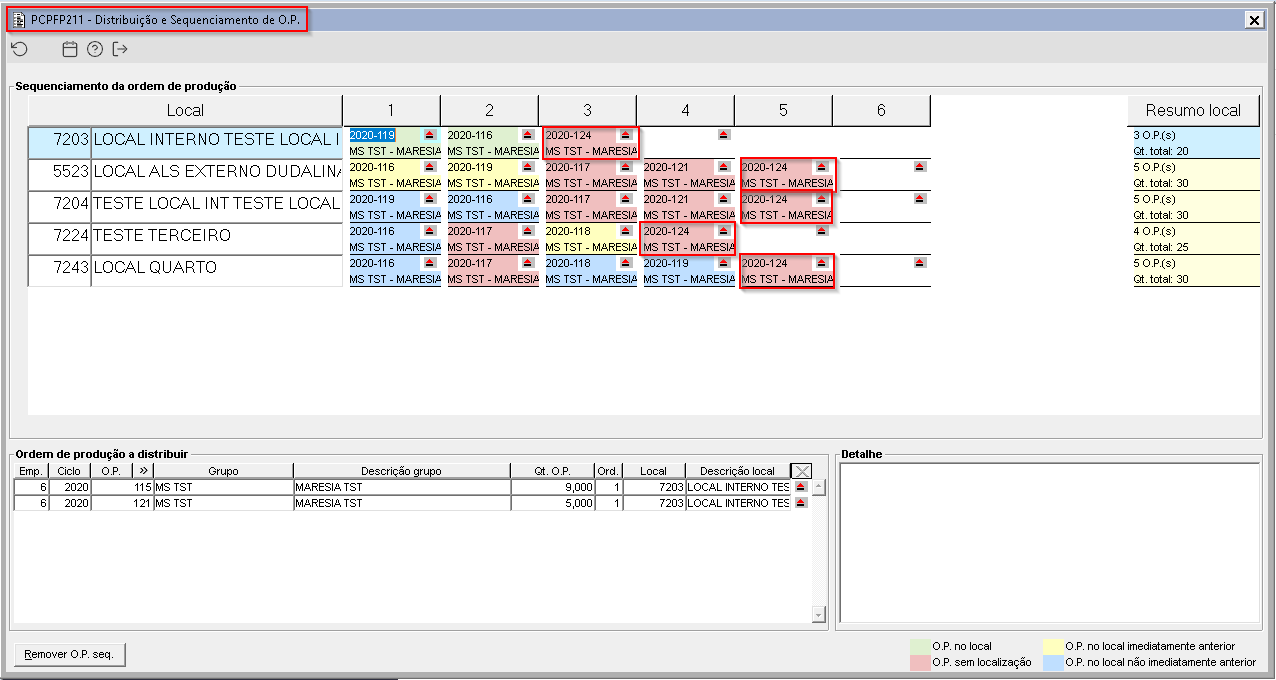Open the help question-mark icon
1276x680 pixels.
[95, 49]
